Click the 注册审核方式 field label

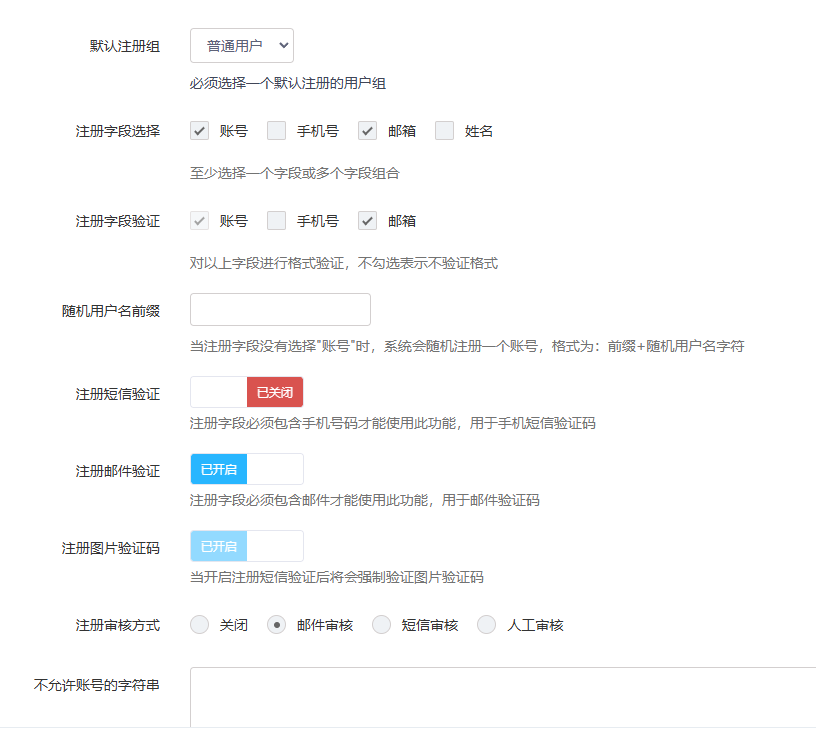(x=118, y=625)
